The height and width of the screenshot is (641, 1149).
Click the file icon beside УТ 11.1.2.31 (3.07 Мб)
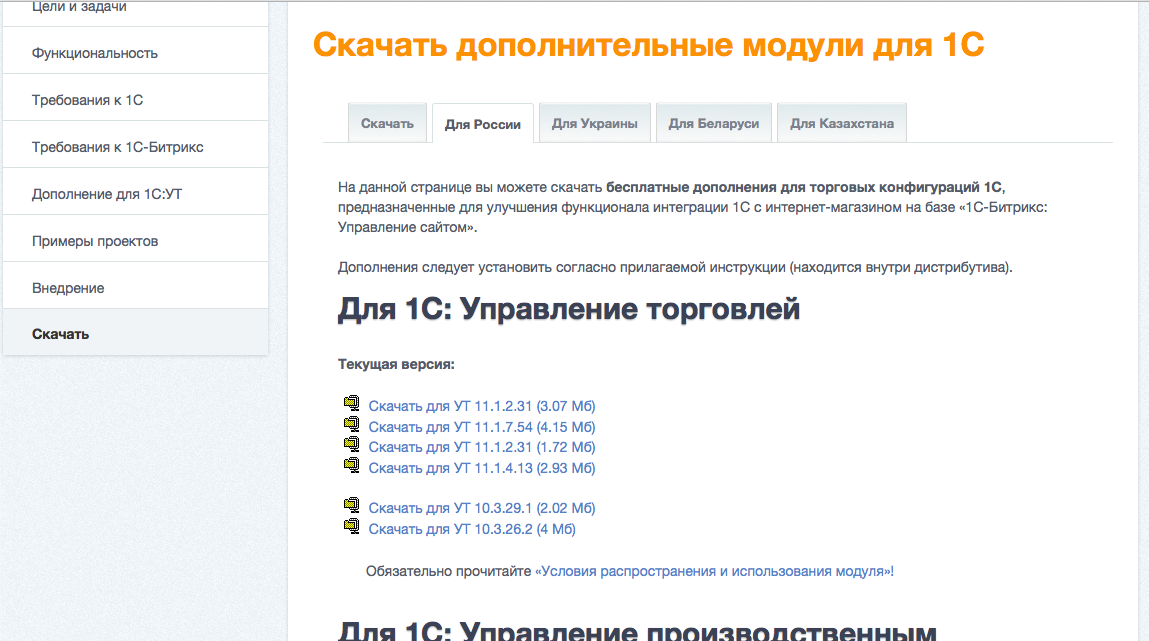[x=351, y=404]
